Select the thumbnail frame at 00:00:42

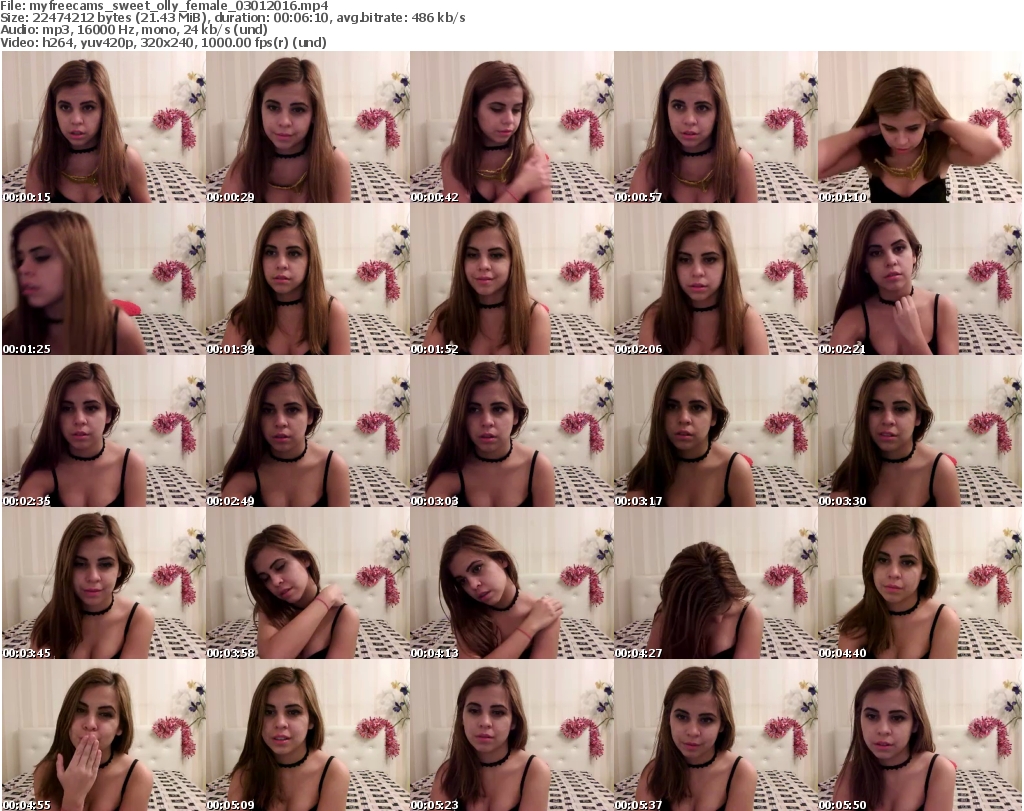[x=512, y=127]
